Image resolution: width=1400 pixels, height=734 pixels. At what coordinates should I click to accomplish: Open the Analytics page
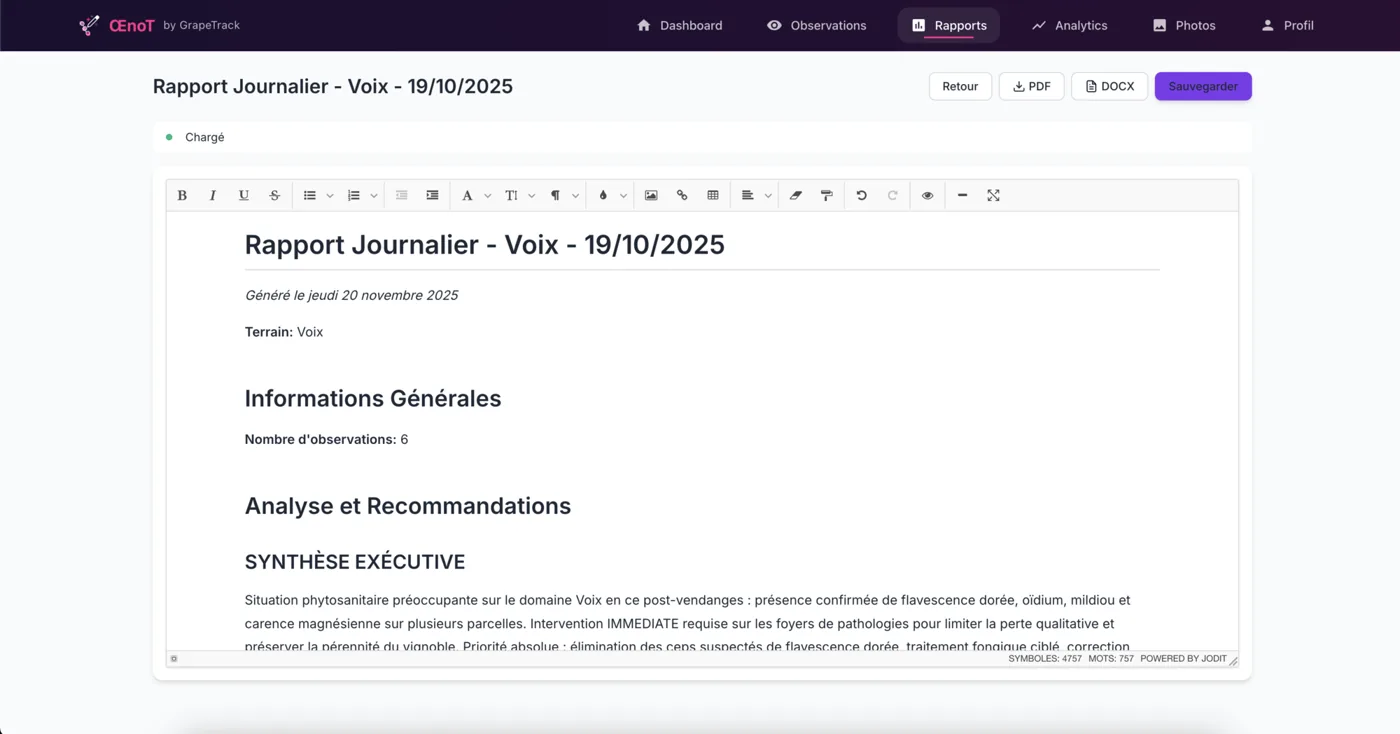coord(1070,25)
